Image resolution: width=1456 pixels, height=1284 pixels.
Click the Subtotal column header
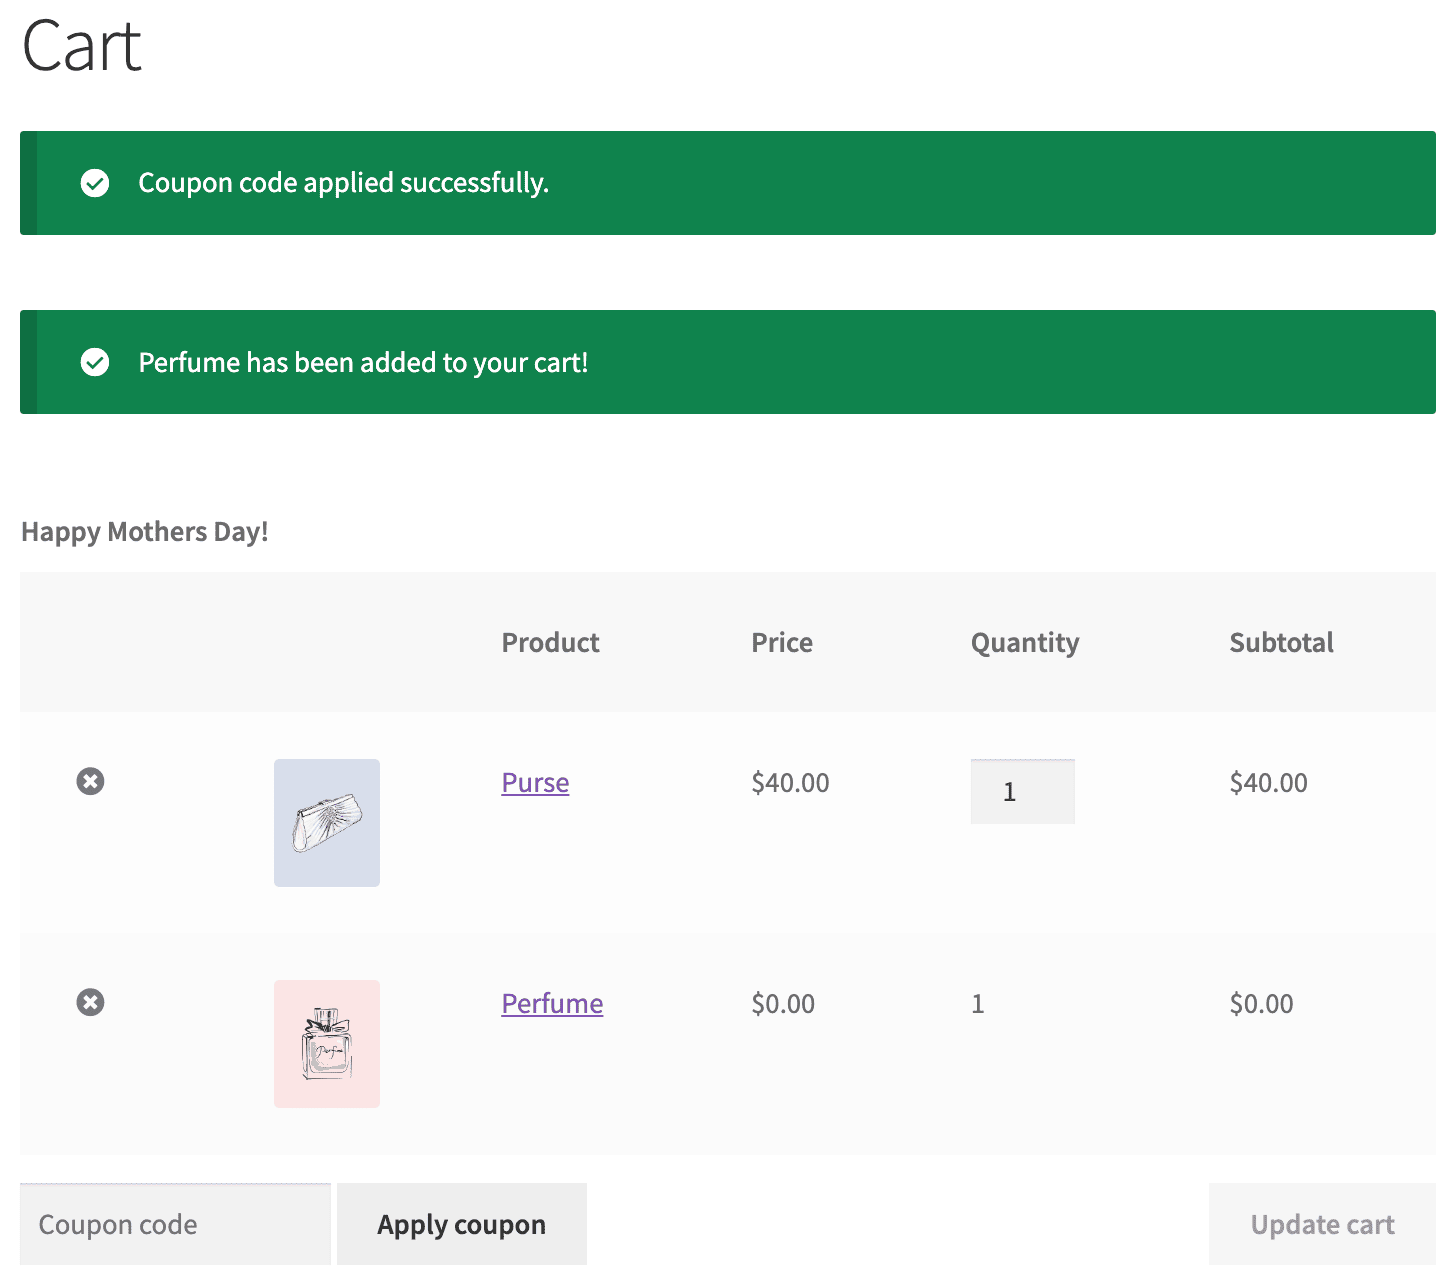pyautogui.click(x=1281, y=642)
